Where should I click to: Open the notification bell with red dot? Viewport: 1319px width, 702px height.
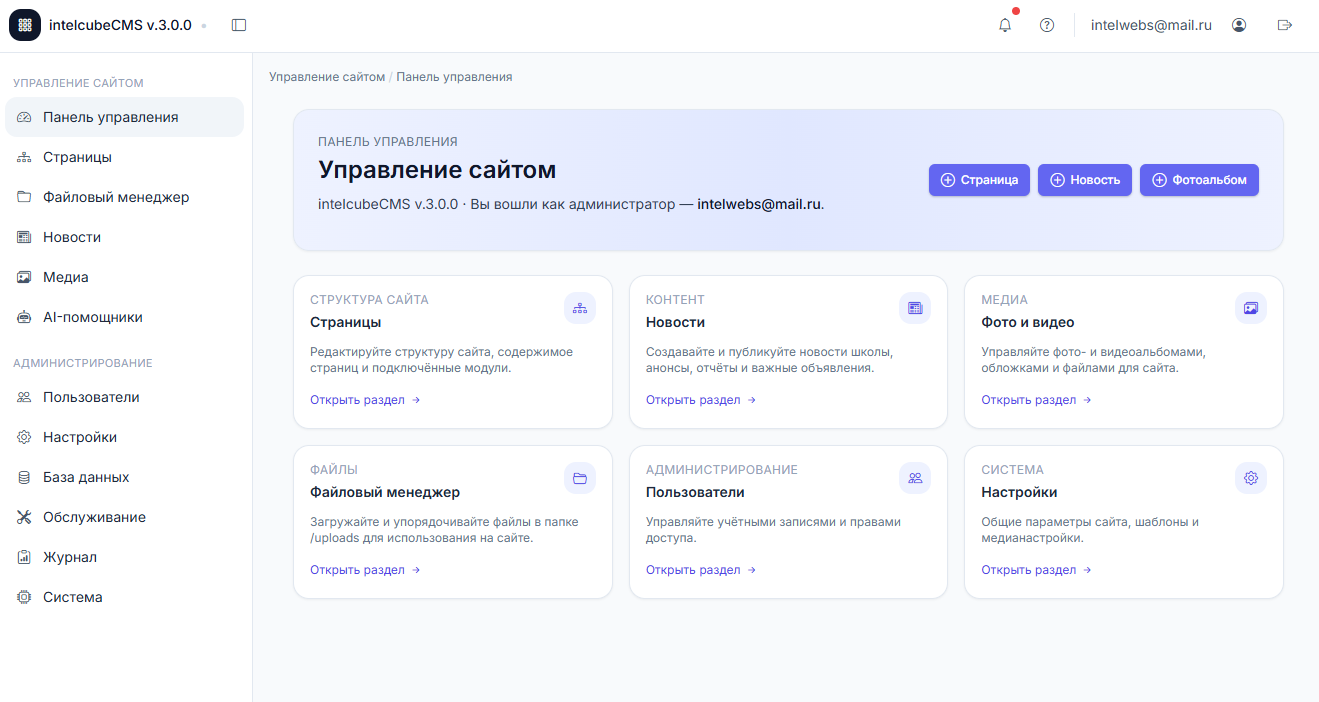1004,24
